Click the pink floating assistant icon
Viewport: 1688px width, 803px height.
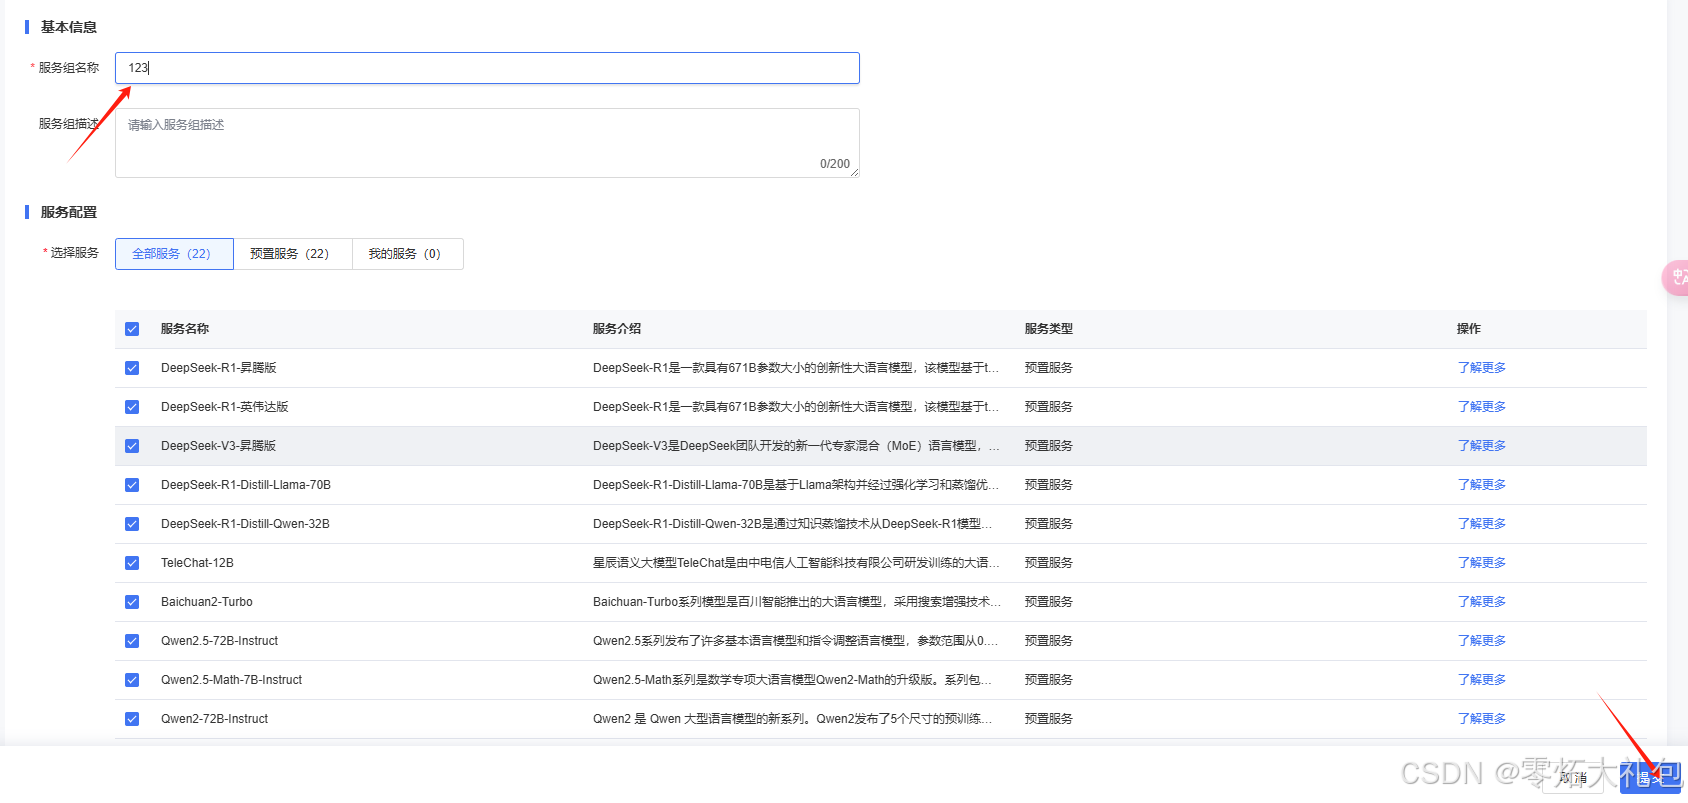pyautogui.click(x=1676, y=277)
